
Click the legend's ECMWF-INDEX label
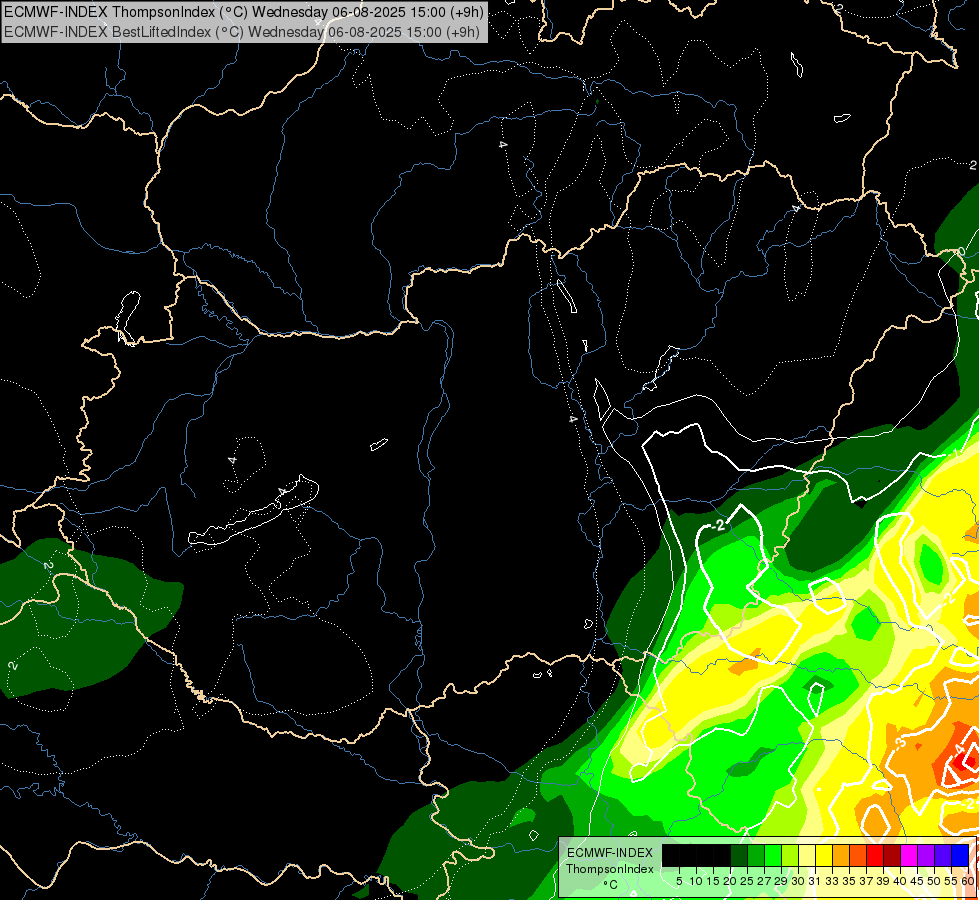[610, 853]
